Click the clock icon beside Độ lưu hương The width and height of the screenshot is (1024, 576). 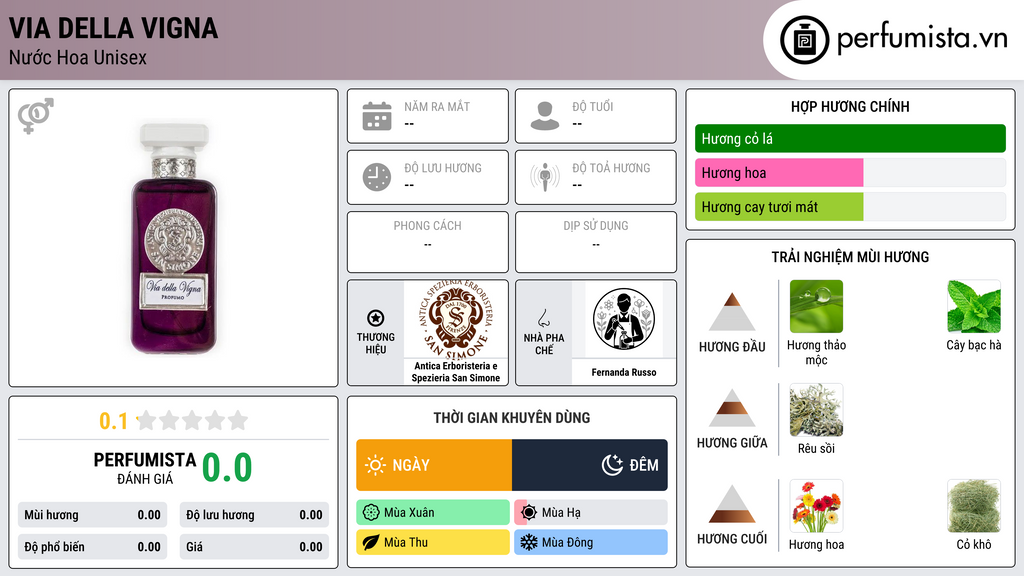tap(377, 177)
